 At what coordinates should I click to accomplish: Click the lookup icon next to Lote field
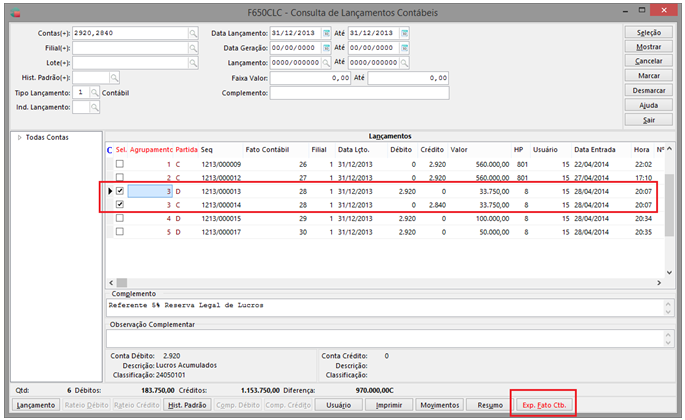pos(192,62)
